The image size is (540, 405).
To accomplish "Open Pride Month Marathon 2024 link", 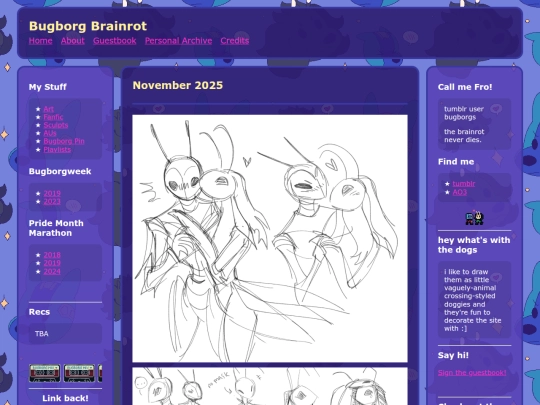I will pos(52,271).
